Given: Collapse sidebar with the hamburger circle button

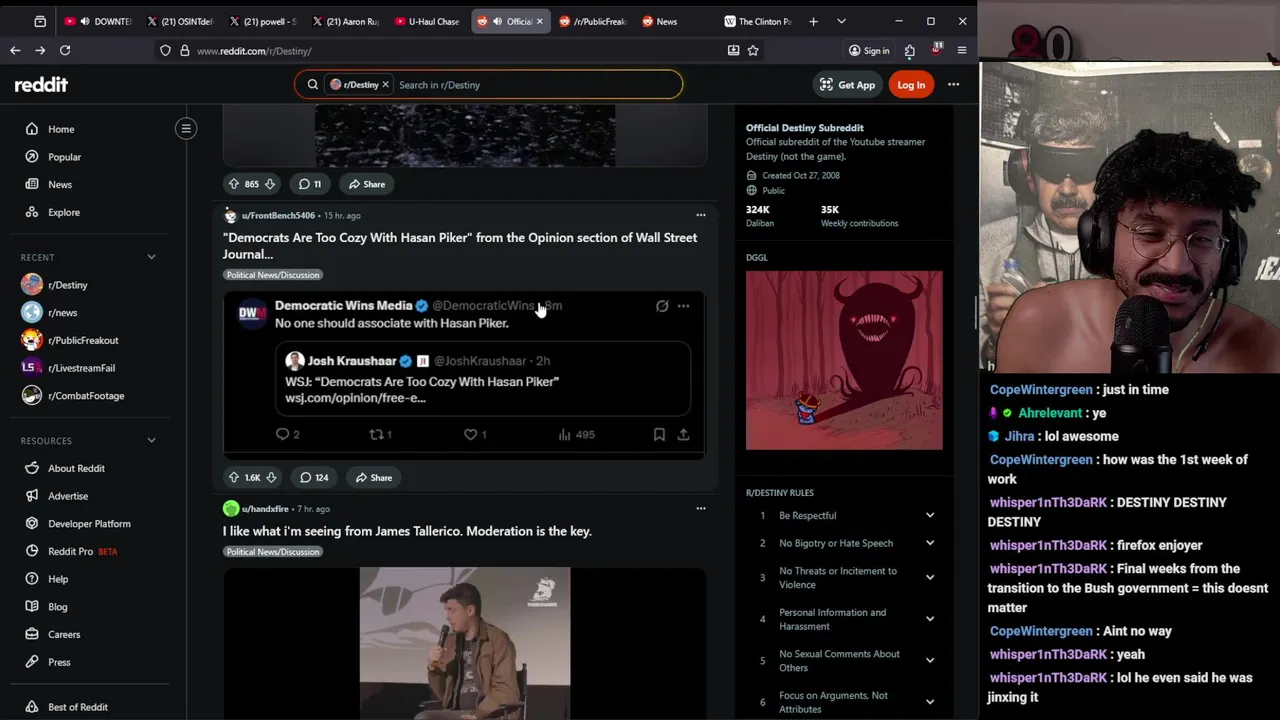Looking at the screenshot, I should click(186, 128).
